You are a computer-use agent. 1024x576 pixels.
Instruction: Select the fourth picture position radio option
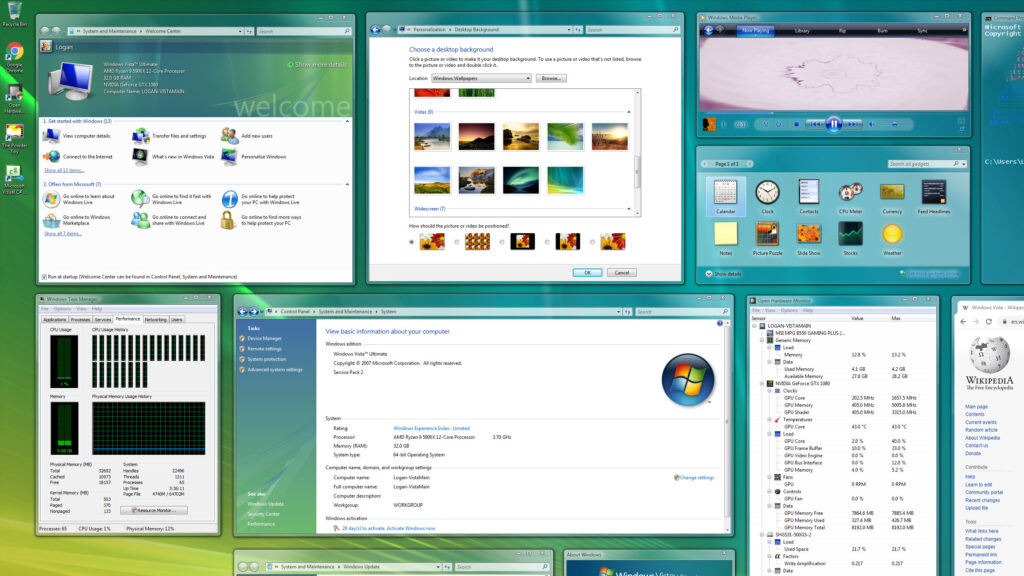click(547, 242)
